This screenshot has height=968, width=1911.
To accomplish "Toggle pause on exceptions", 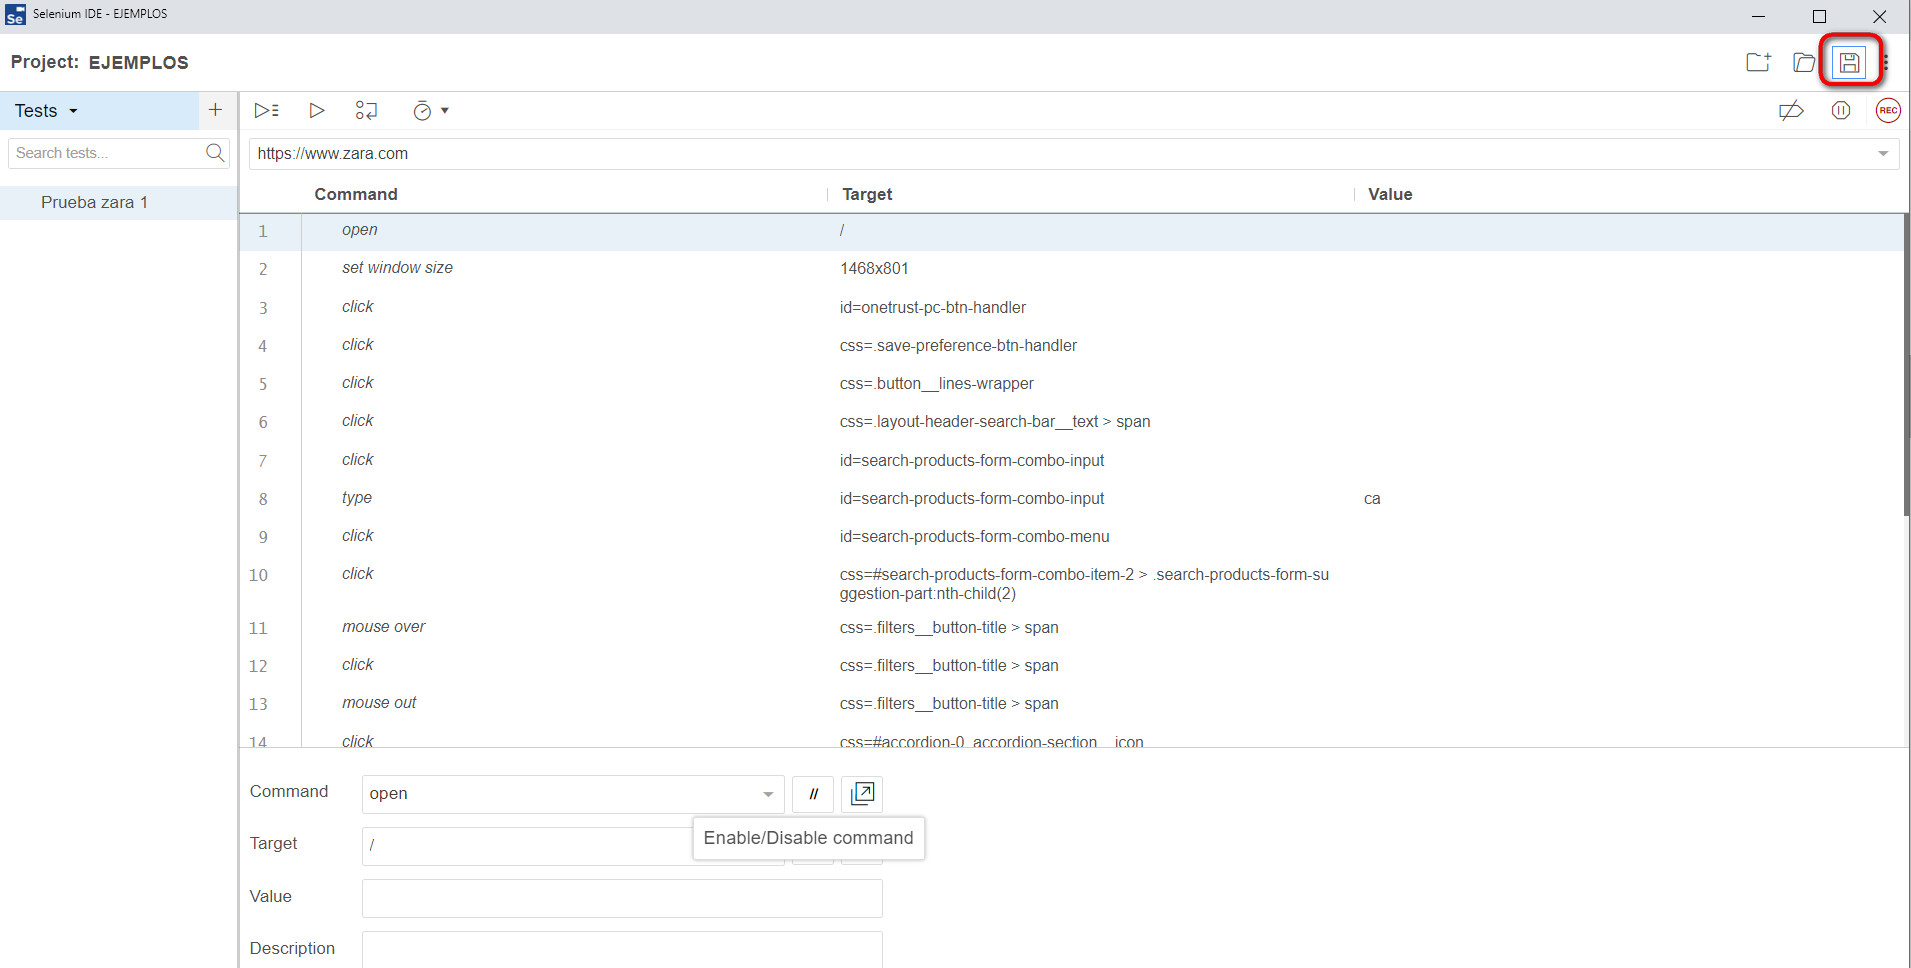I will tap(1841, 111).
